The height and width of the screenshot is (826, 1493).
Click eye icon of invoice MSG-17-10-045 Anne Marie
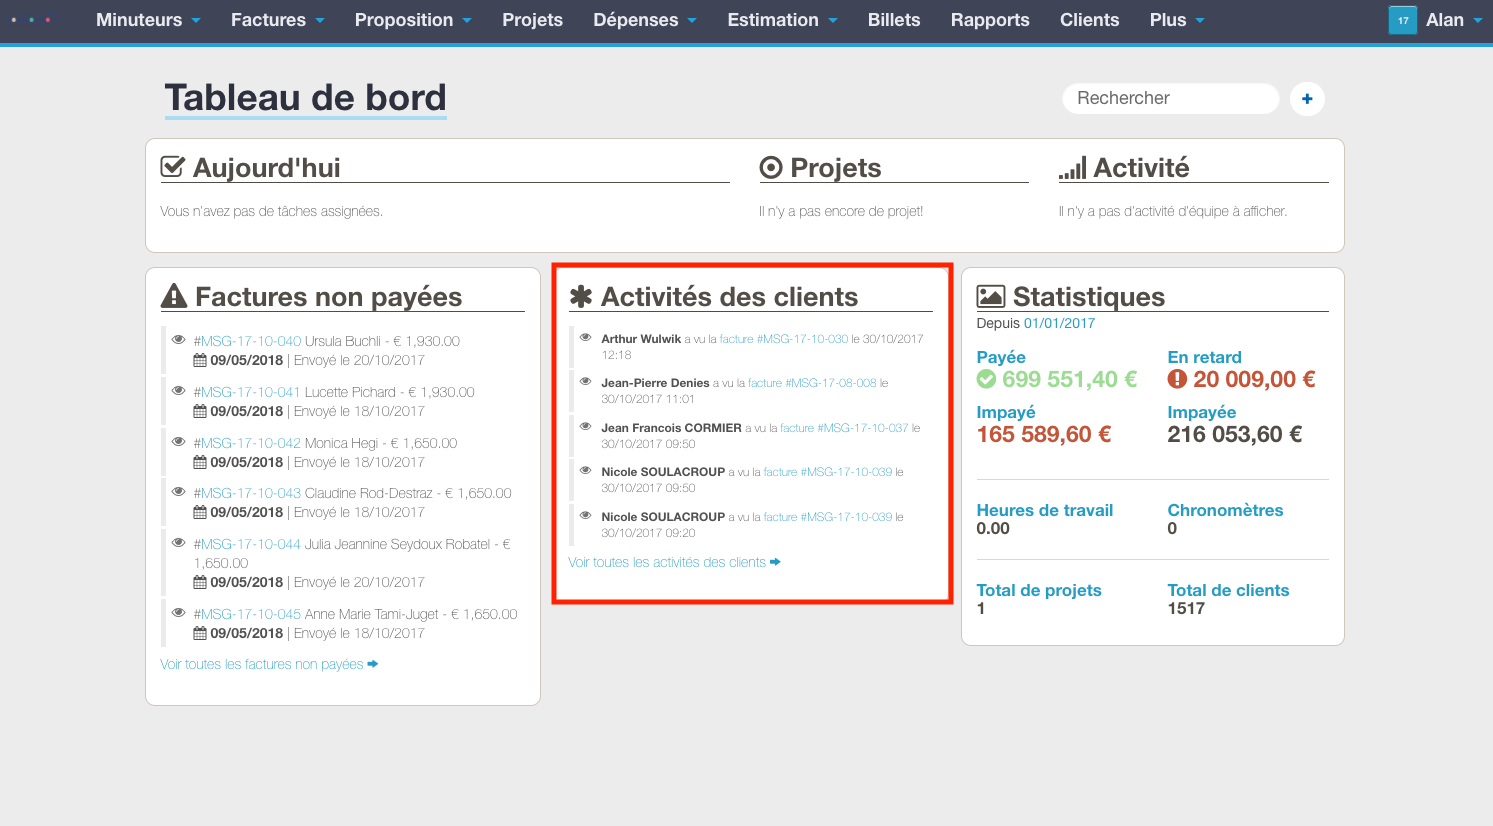pos(178,613)
